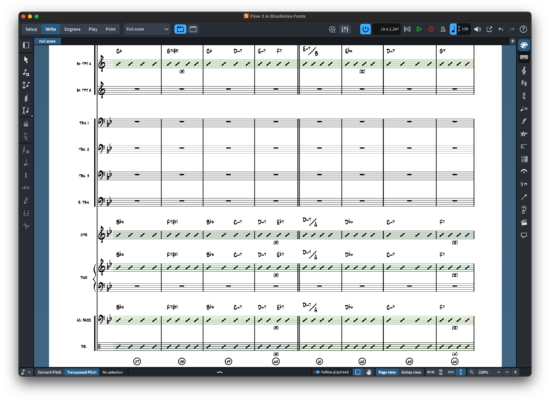Activate the chord input tool
Screen dimensions: 550x400
click(x=26, y=85)
